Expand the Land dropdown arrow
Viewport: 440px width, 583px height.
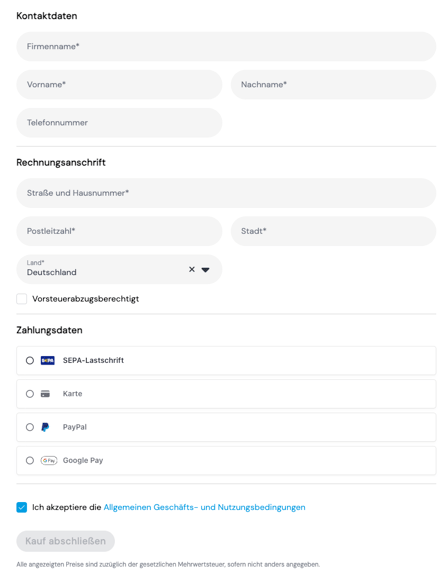[x=205, y=270]
